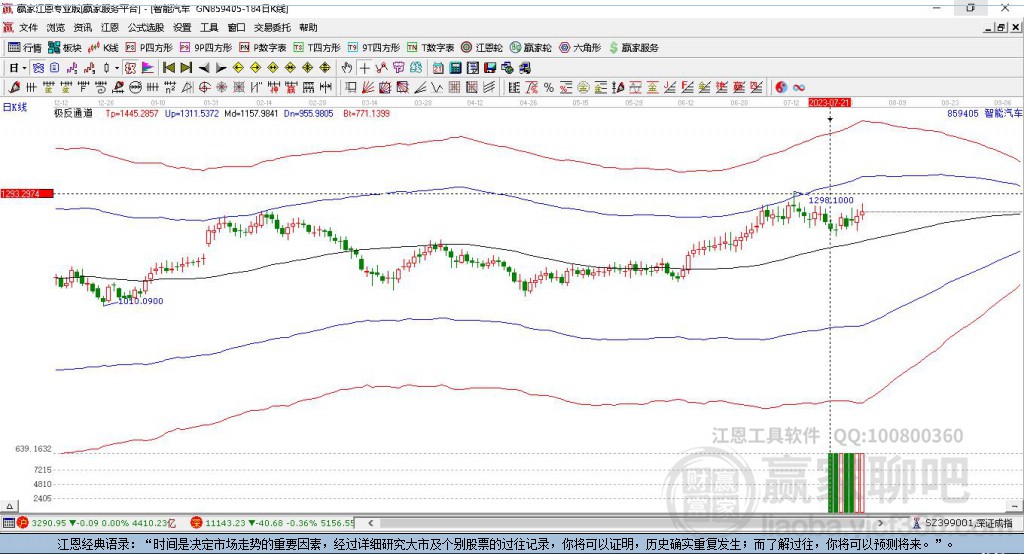Open the 江恩轮 Gann wheel

click(481, 48)
